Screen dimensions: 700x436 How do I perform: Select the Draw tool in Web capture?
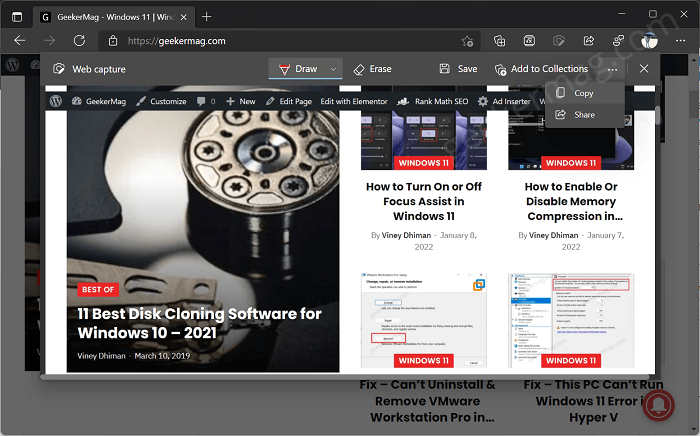click(x=298, y=69)
